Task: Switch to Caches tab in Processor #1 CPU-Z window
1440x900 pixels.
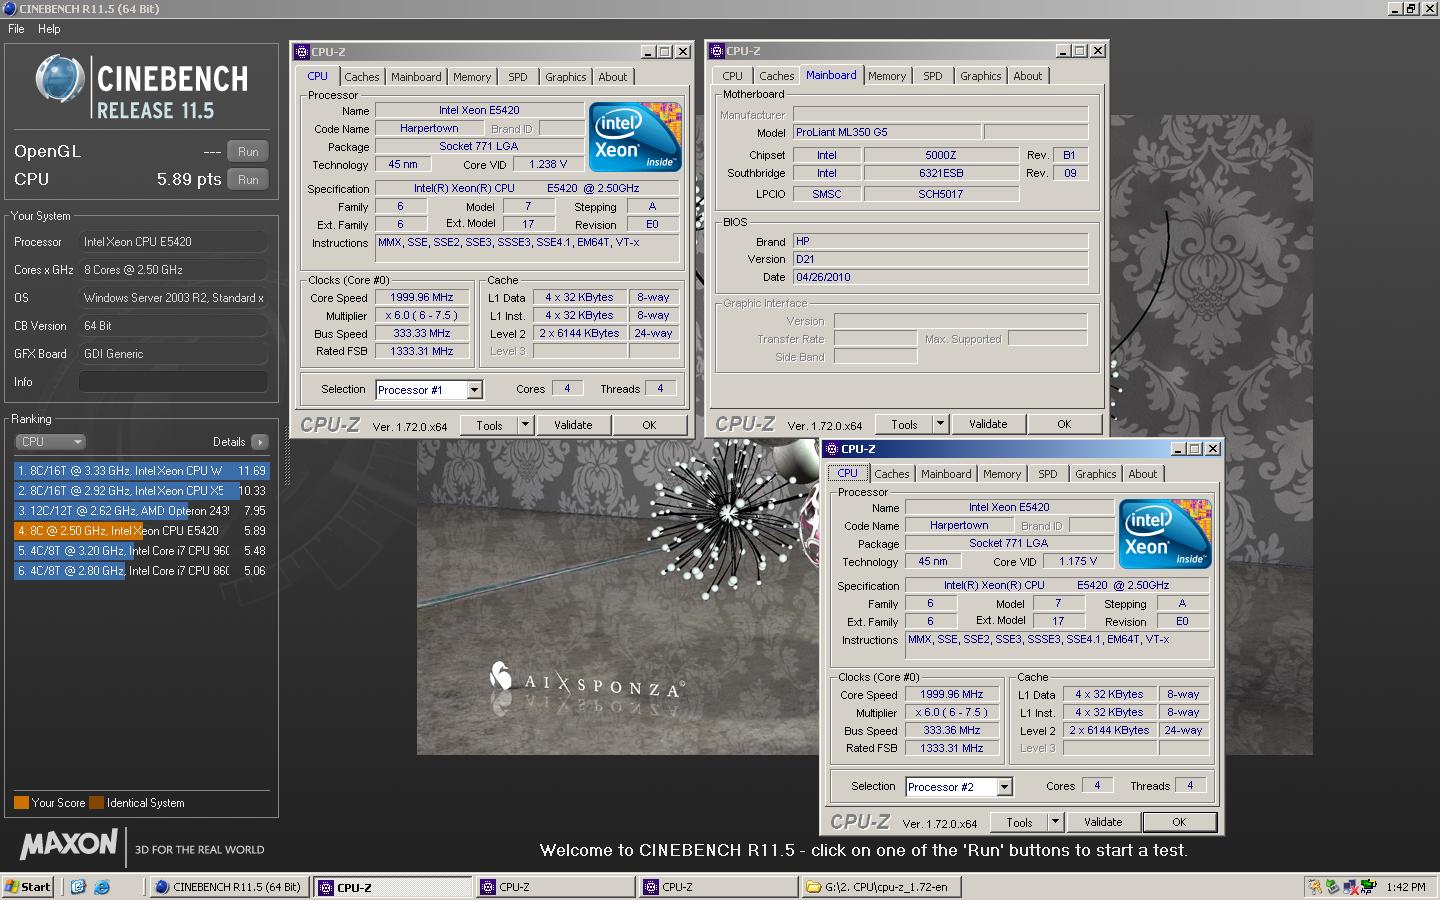Action: coord(362,77)
